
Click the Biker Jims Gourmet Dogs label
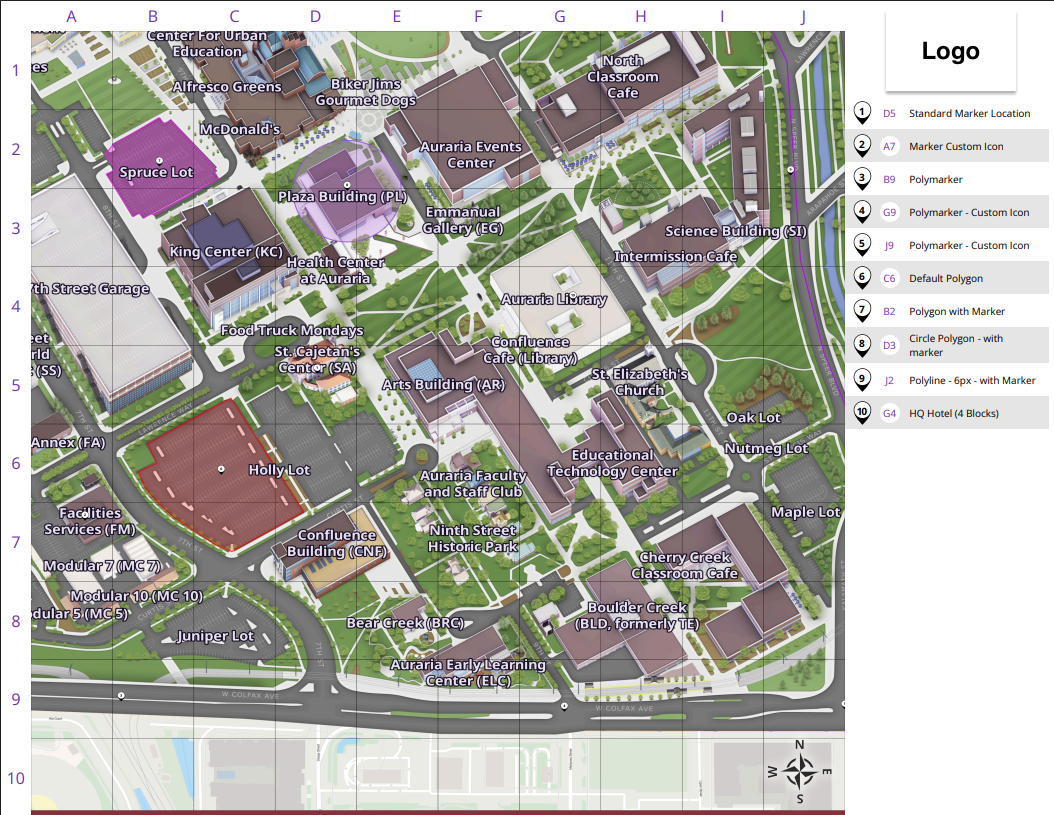[366, 92]
